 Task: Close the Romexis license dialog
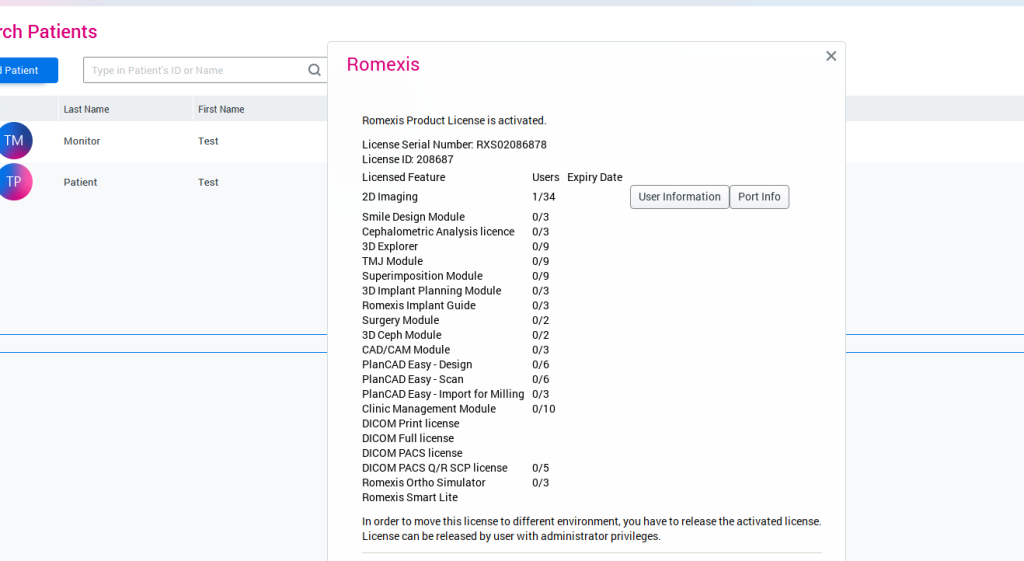pos(831,56)
